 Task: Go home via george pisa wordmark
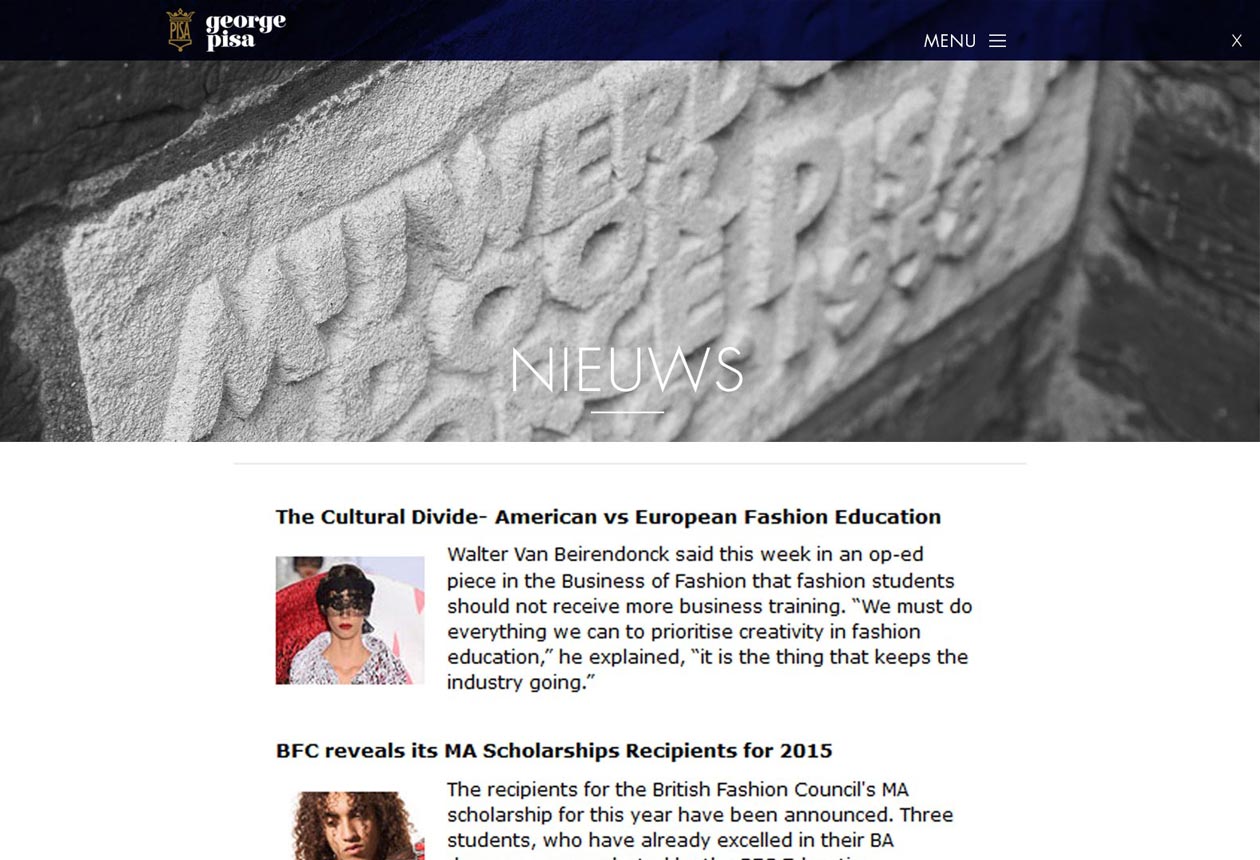coord(246,31)
